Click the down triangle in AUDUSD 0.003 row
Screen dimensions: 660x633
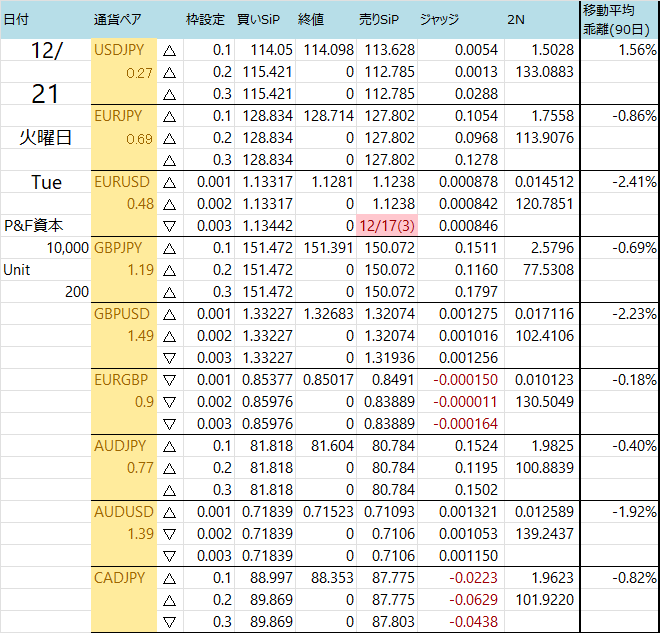pyautogui.click(x=170, y=556)
